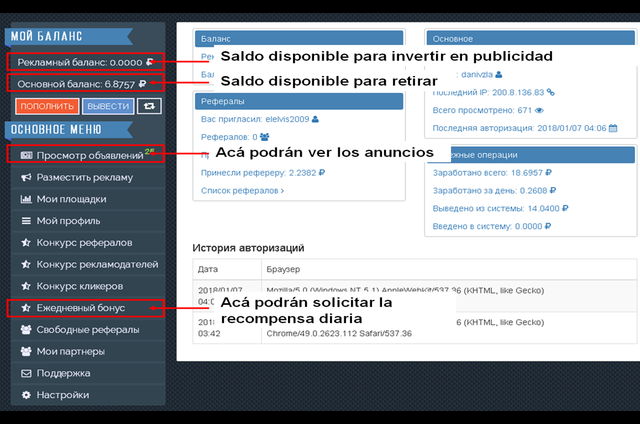Open Мои площадки menu item
Screen dimensions: 640x424
coord(88,199)
